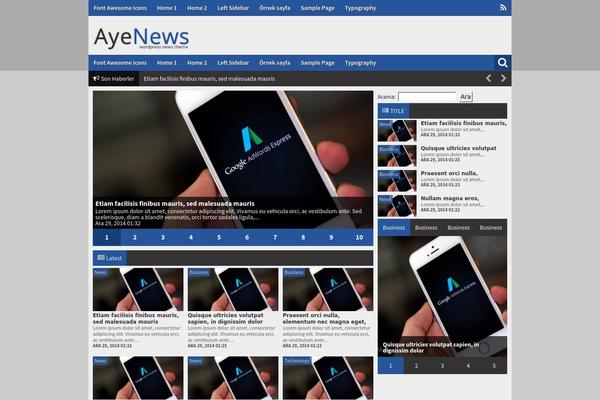This screenshot has height=400, width=600.
Task: Open Latest card image for Etiam facilisis
Action: [x=138, y=289]
